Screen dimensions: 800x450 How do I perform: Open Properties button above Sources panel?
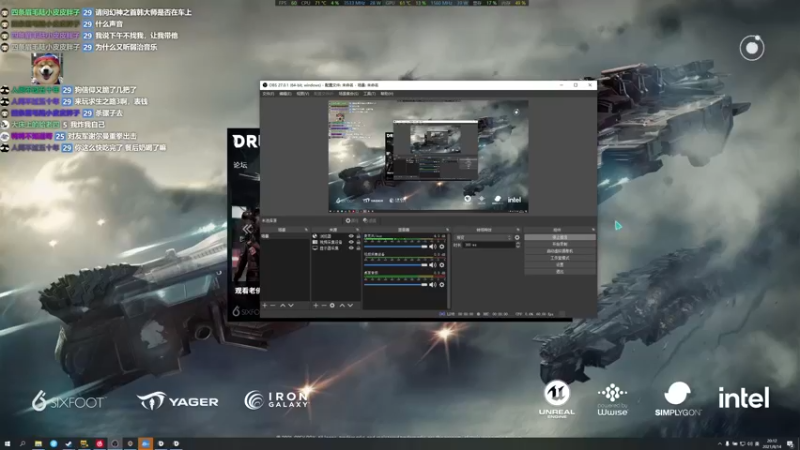click(352, 221)
